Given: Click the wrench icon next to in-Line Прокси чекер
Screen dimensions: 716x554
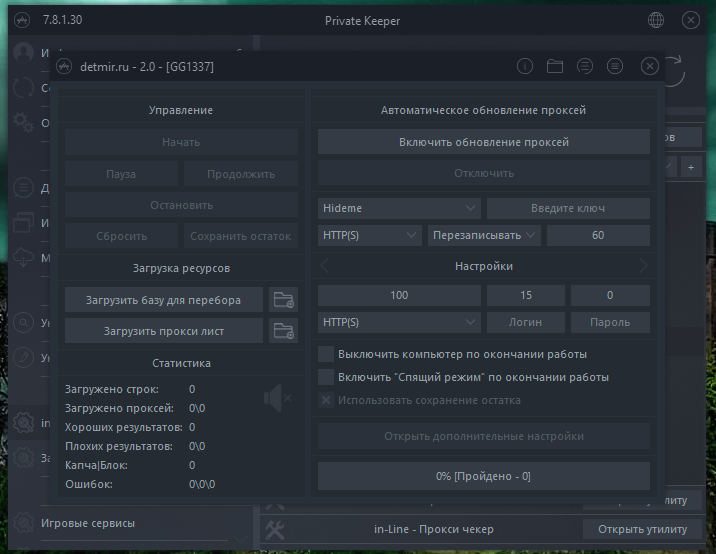Looking at the screenshot, I should click(x=276, y=529).
